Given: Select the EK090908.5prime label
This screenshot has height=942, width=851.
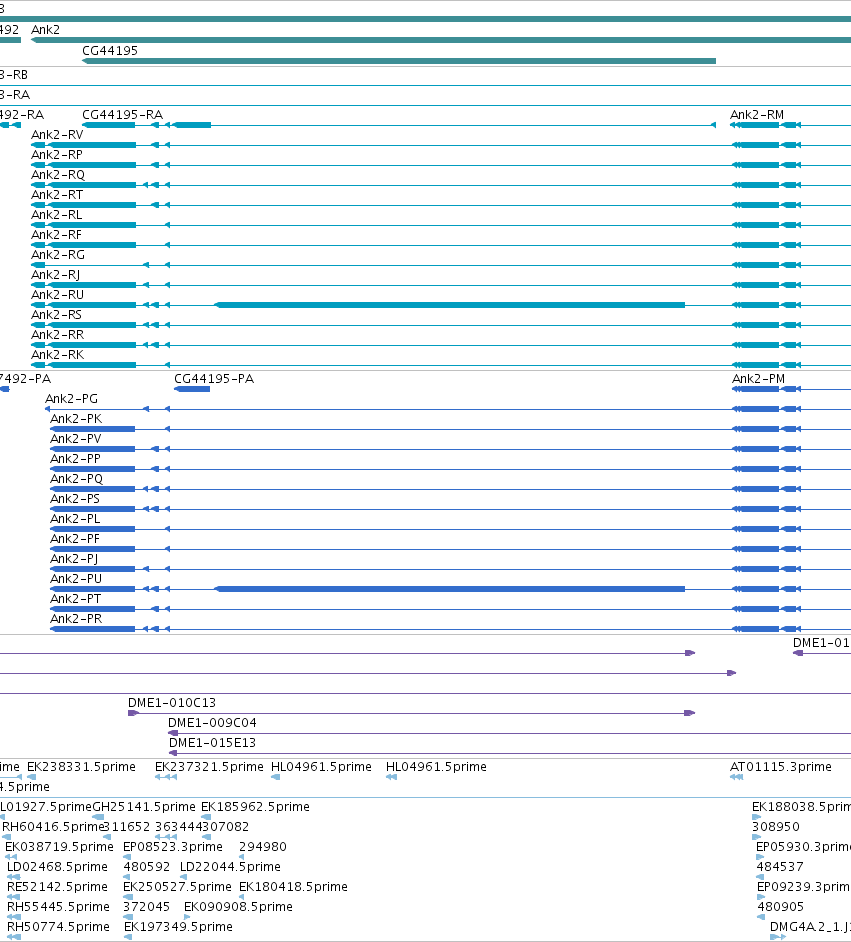Looking at the screenshot, I should [238, 907].
